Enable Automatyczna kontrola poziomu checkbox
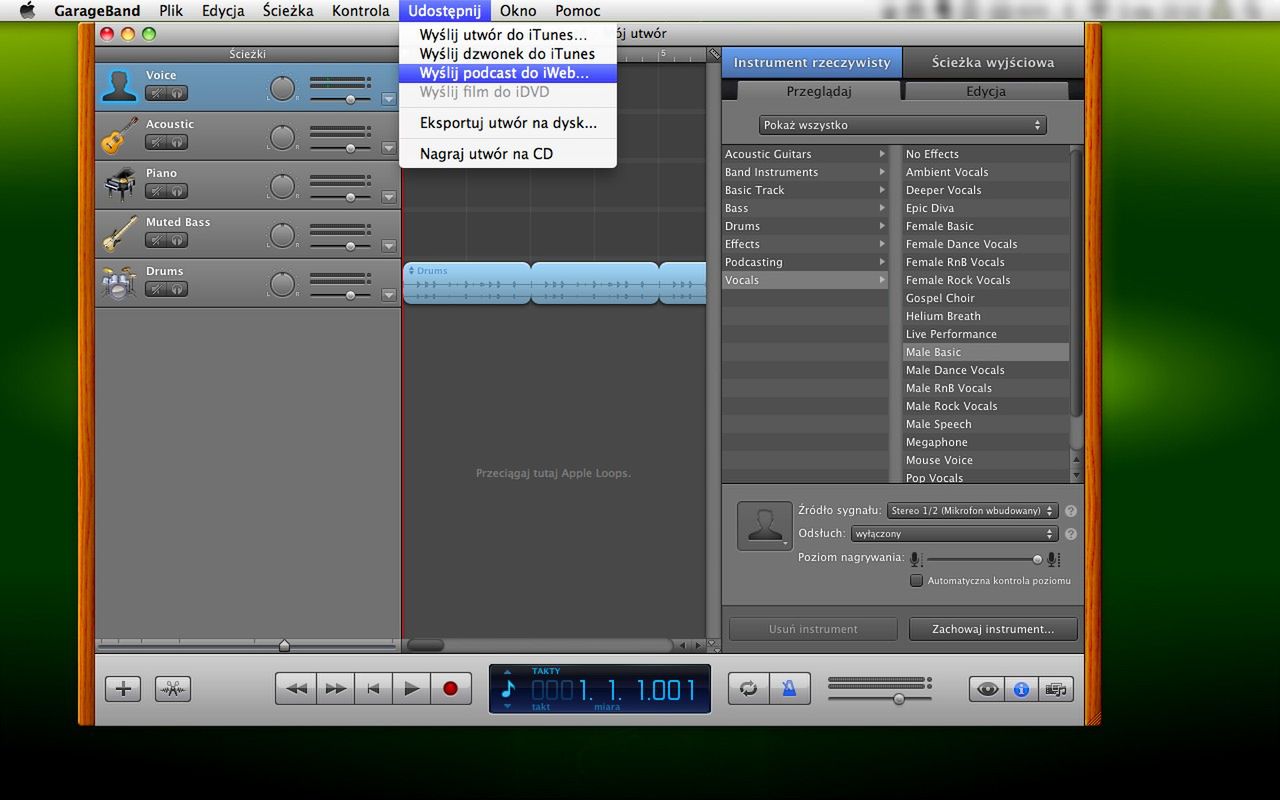This screenshot has width=1280, height=800. click(916, 581)
